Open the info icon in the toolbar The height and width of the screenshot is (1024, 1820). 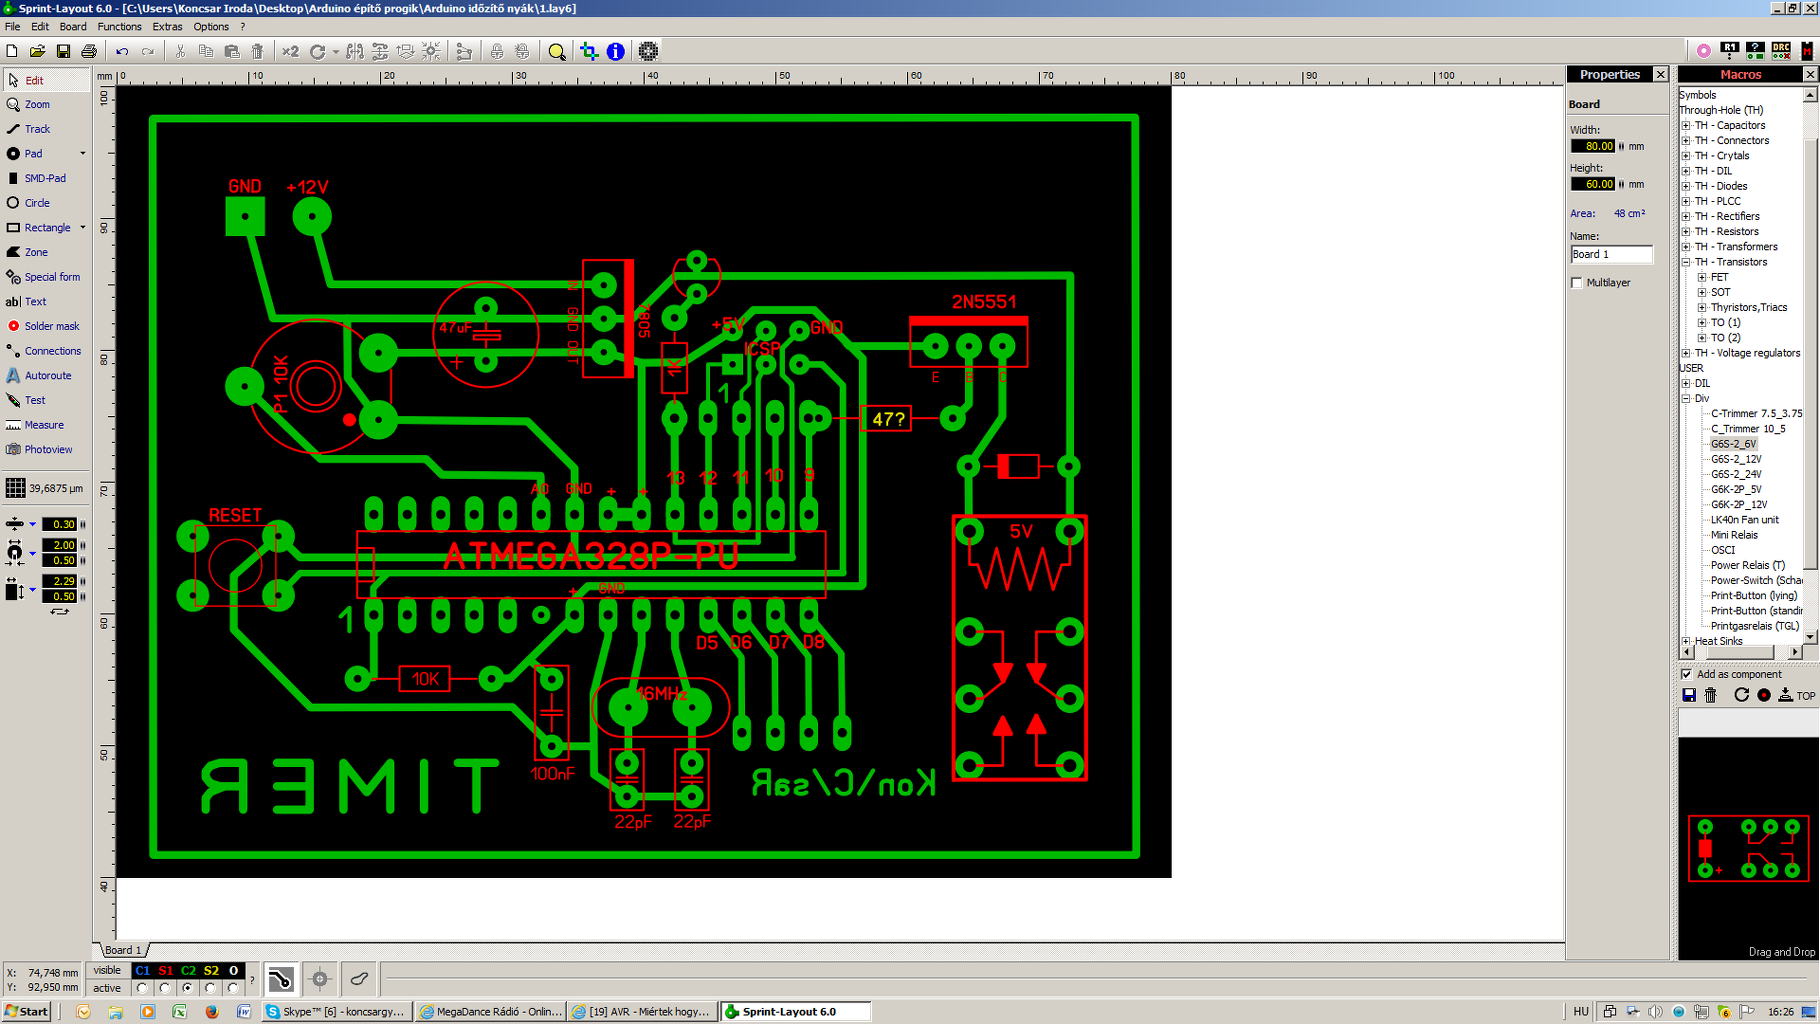click(616, 51)
